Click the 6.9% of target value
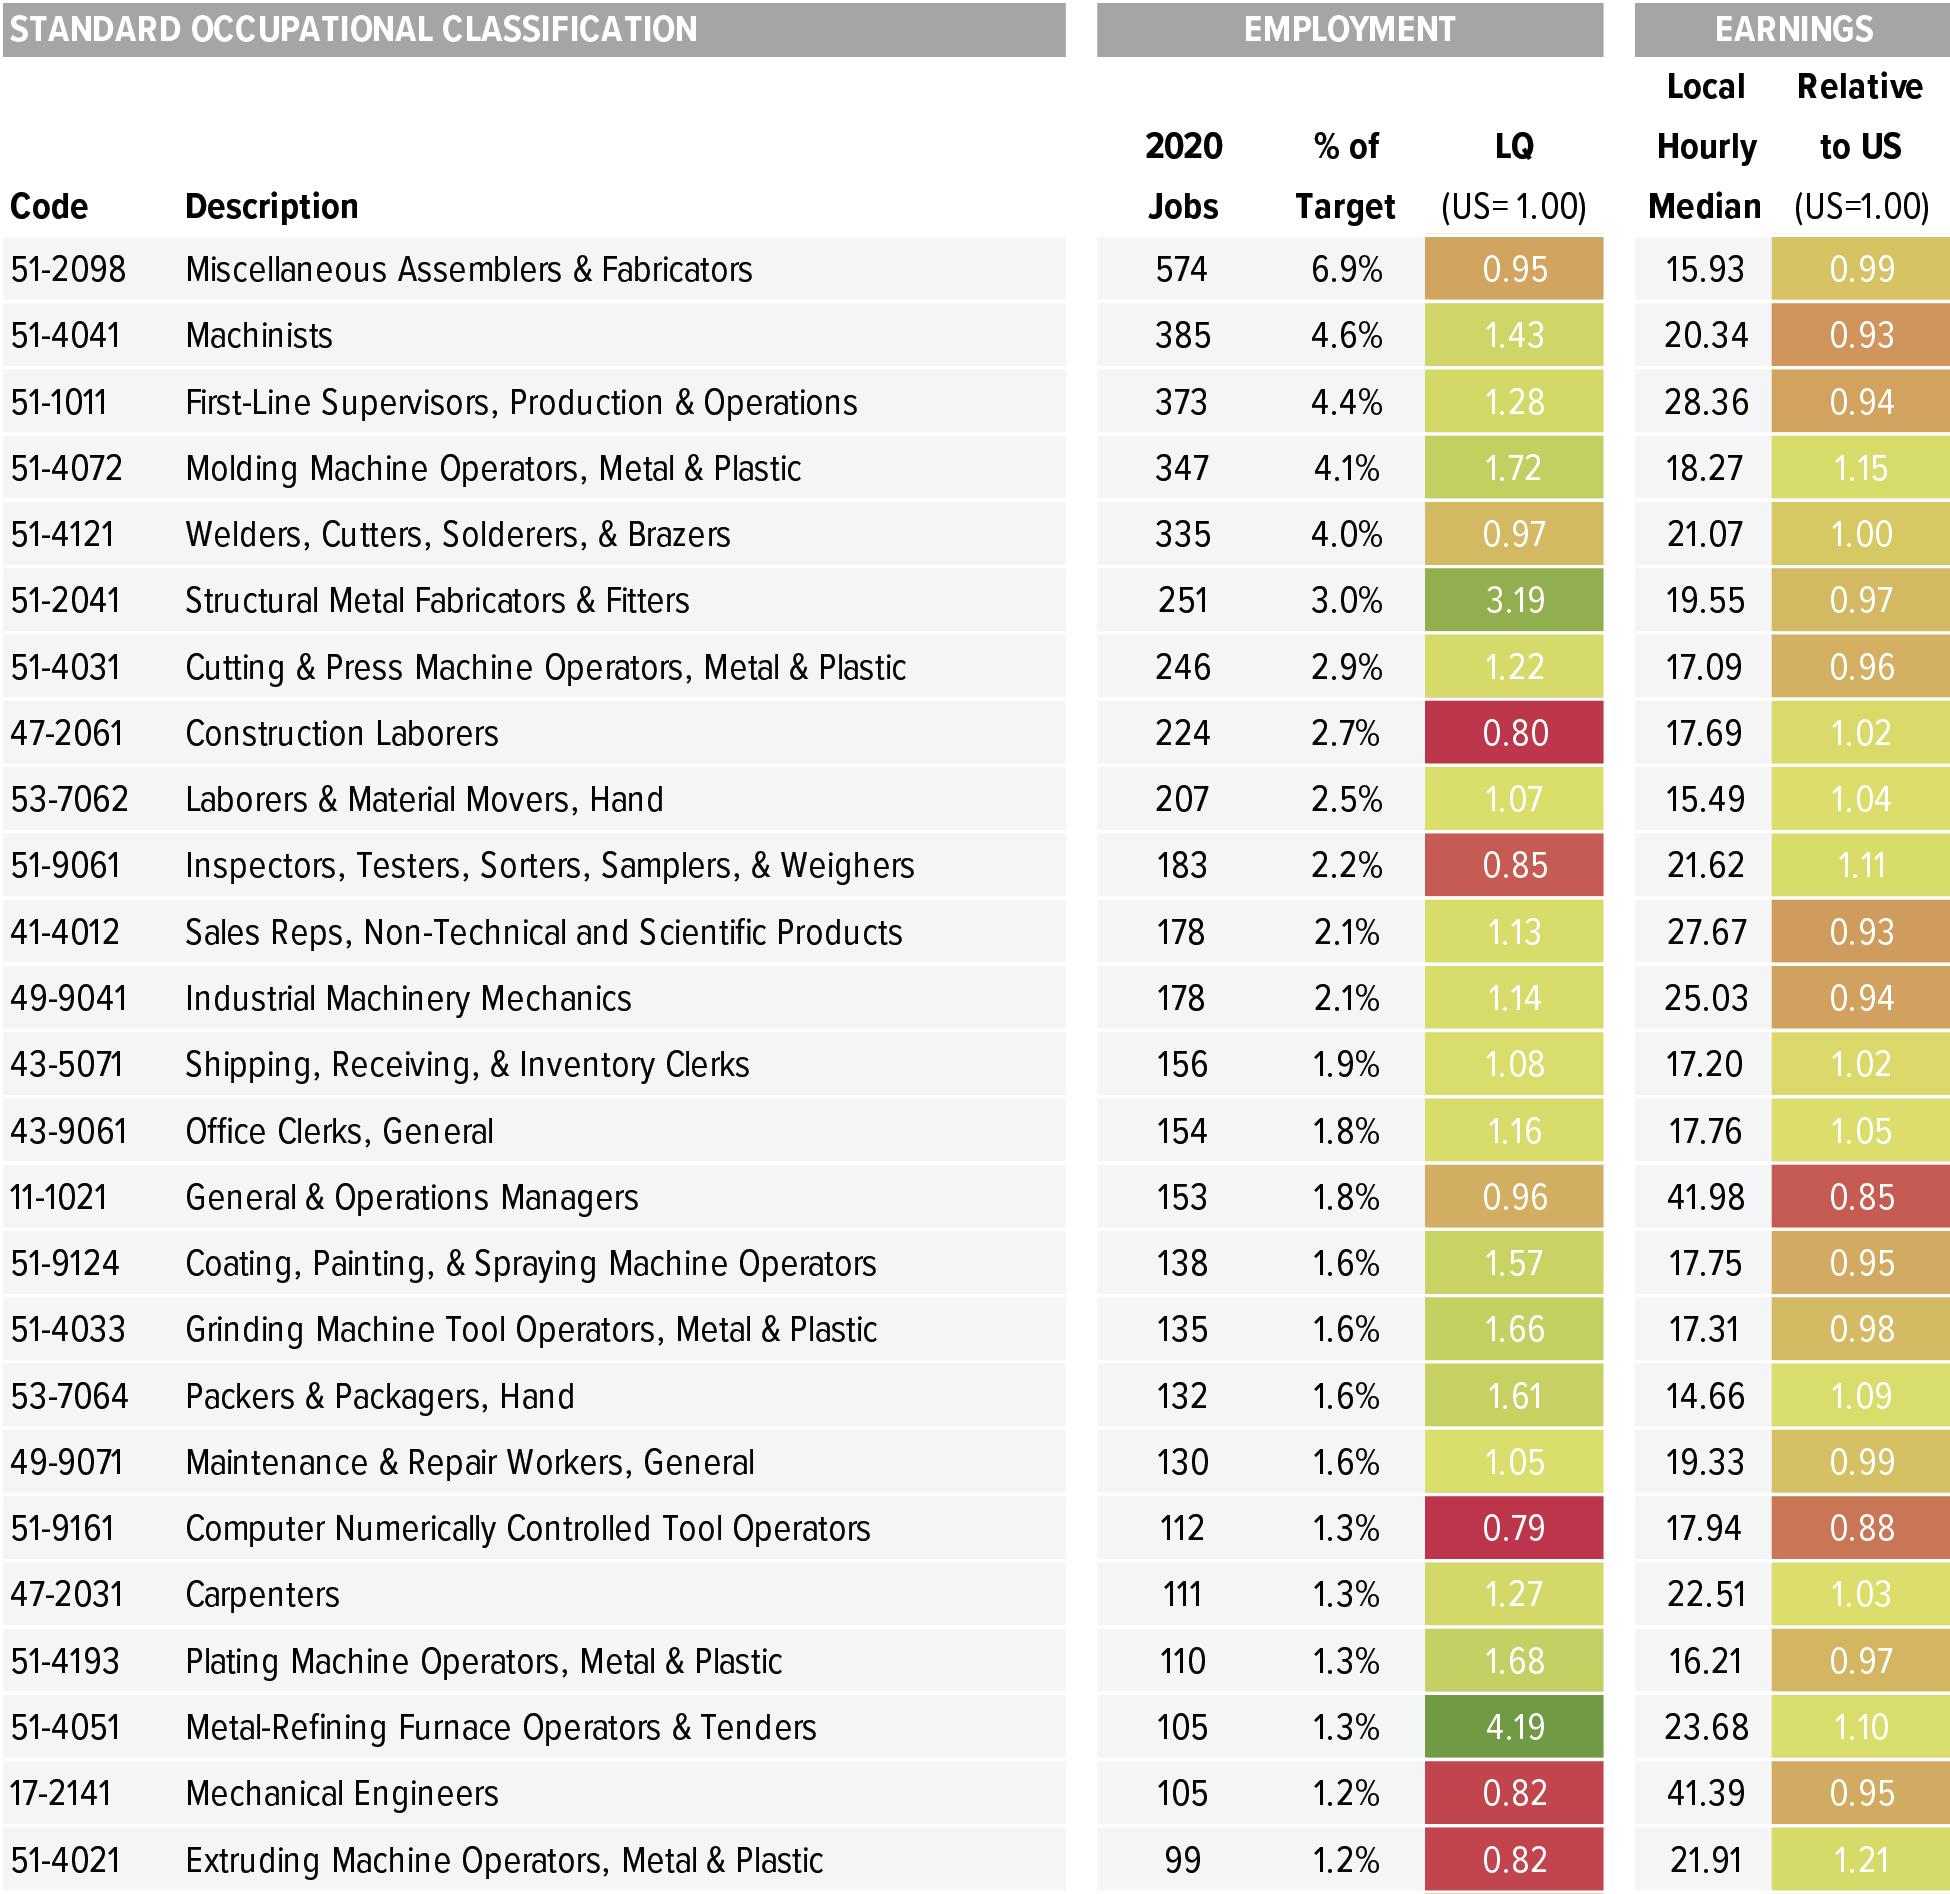1950x1894 pixels. click(1346, 269)
